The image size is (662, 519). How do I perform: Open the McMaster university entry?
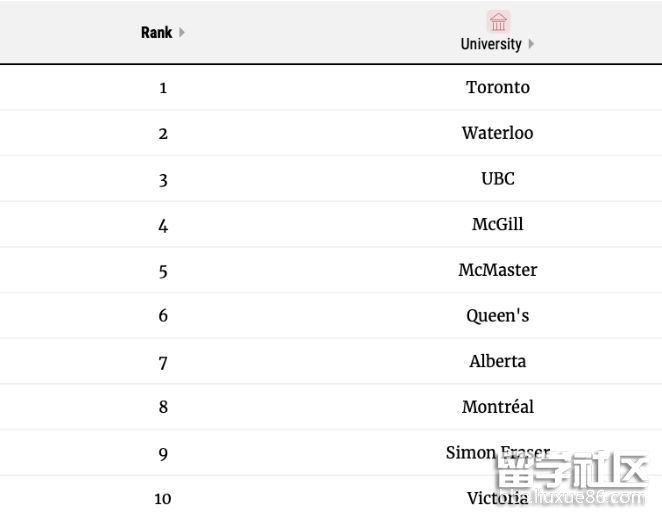pyautogui.click(x=498, y=270)
